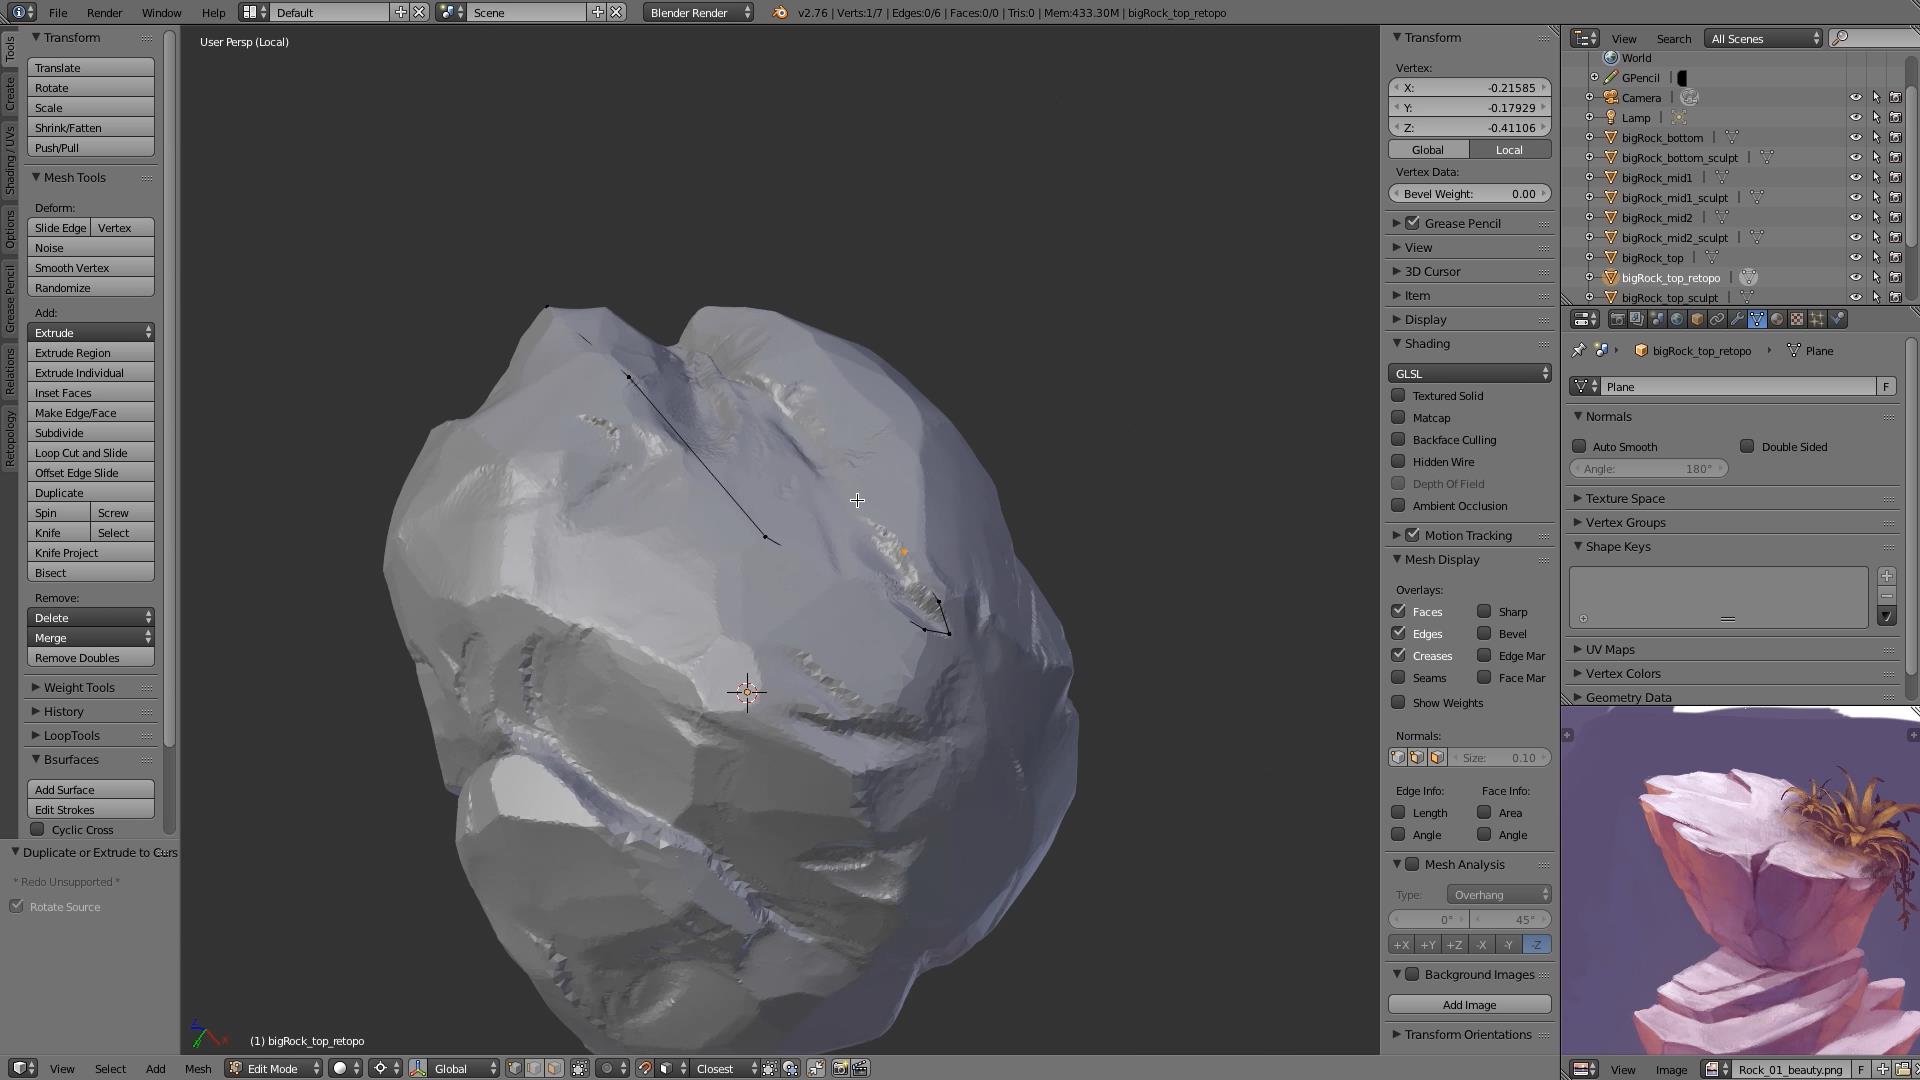The width and height of the screenshot is (1920, 1080).
Task: Open the Render properties tab (camera icon)
Action: 1617,319
